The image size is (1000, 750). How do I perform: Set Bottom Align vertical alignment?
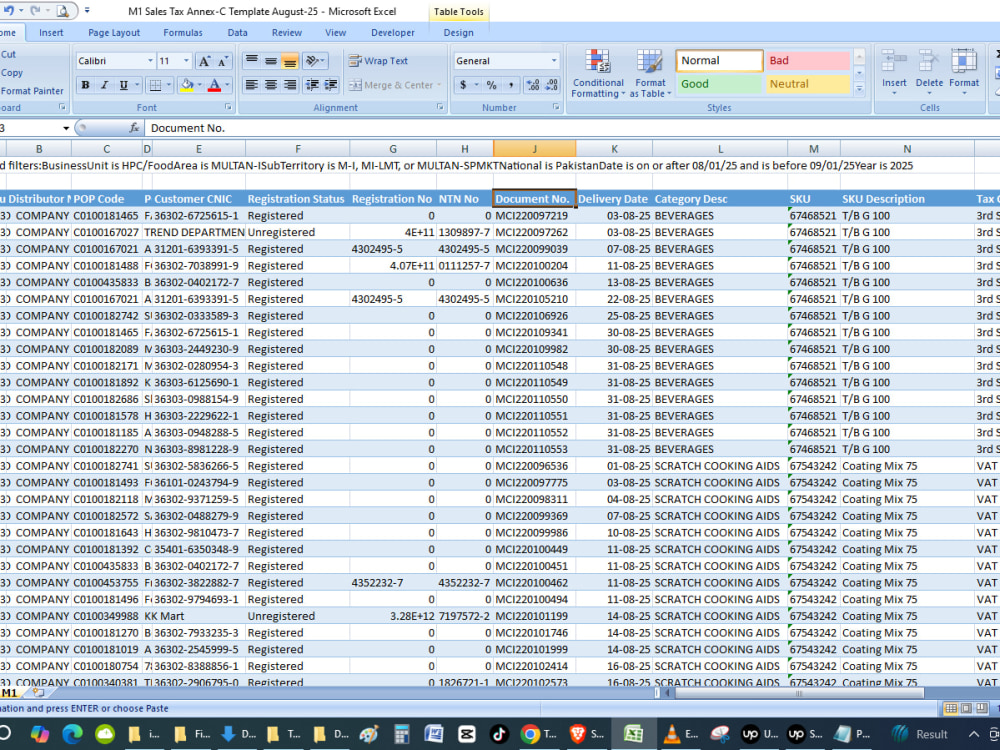(x=290, y=61)
